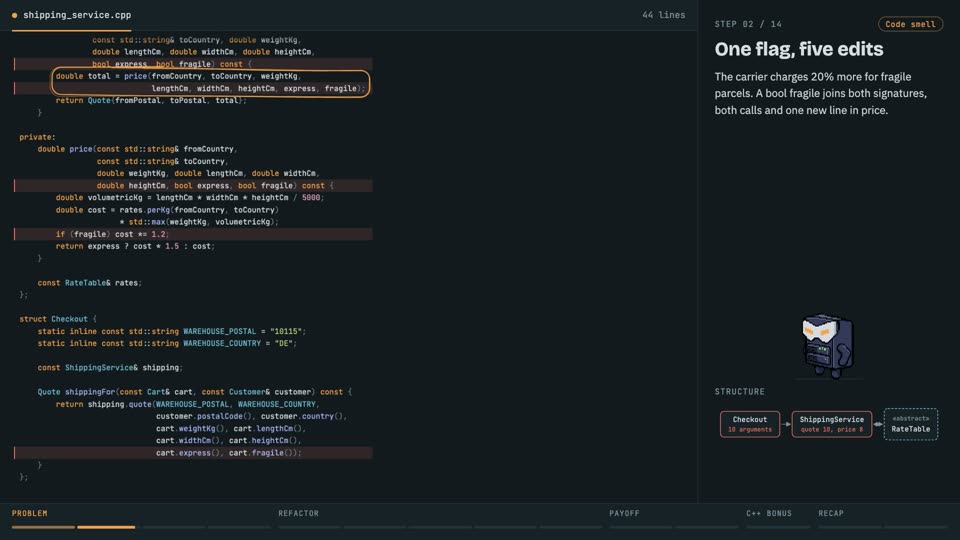Click the WAREHOUSE_POSTAL = "10115" line
960x540 pixels.
point(171,331)
